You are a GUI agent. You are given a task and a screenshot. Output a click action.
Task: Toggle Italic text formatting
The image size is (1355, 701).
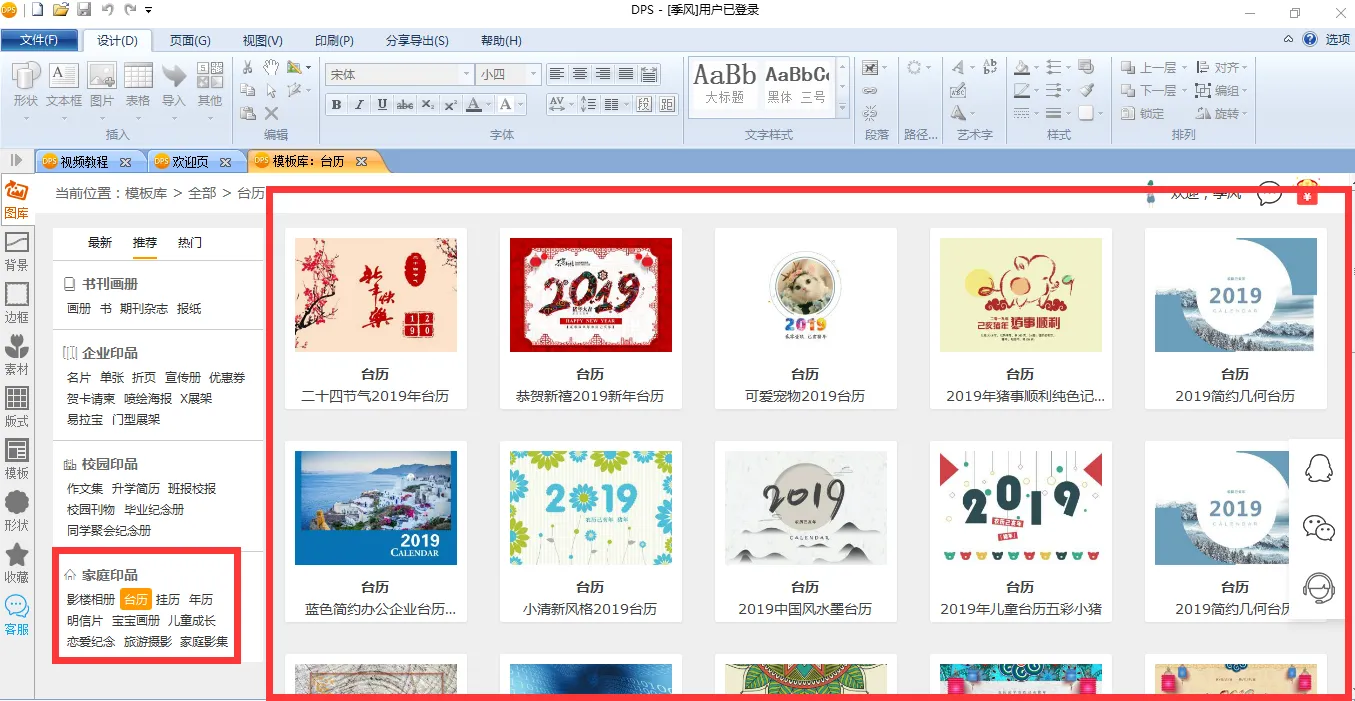click(x=359, y=105)
